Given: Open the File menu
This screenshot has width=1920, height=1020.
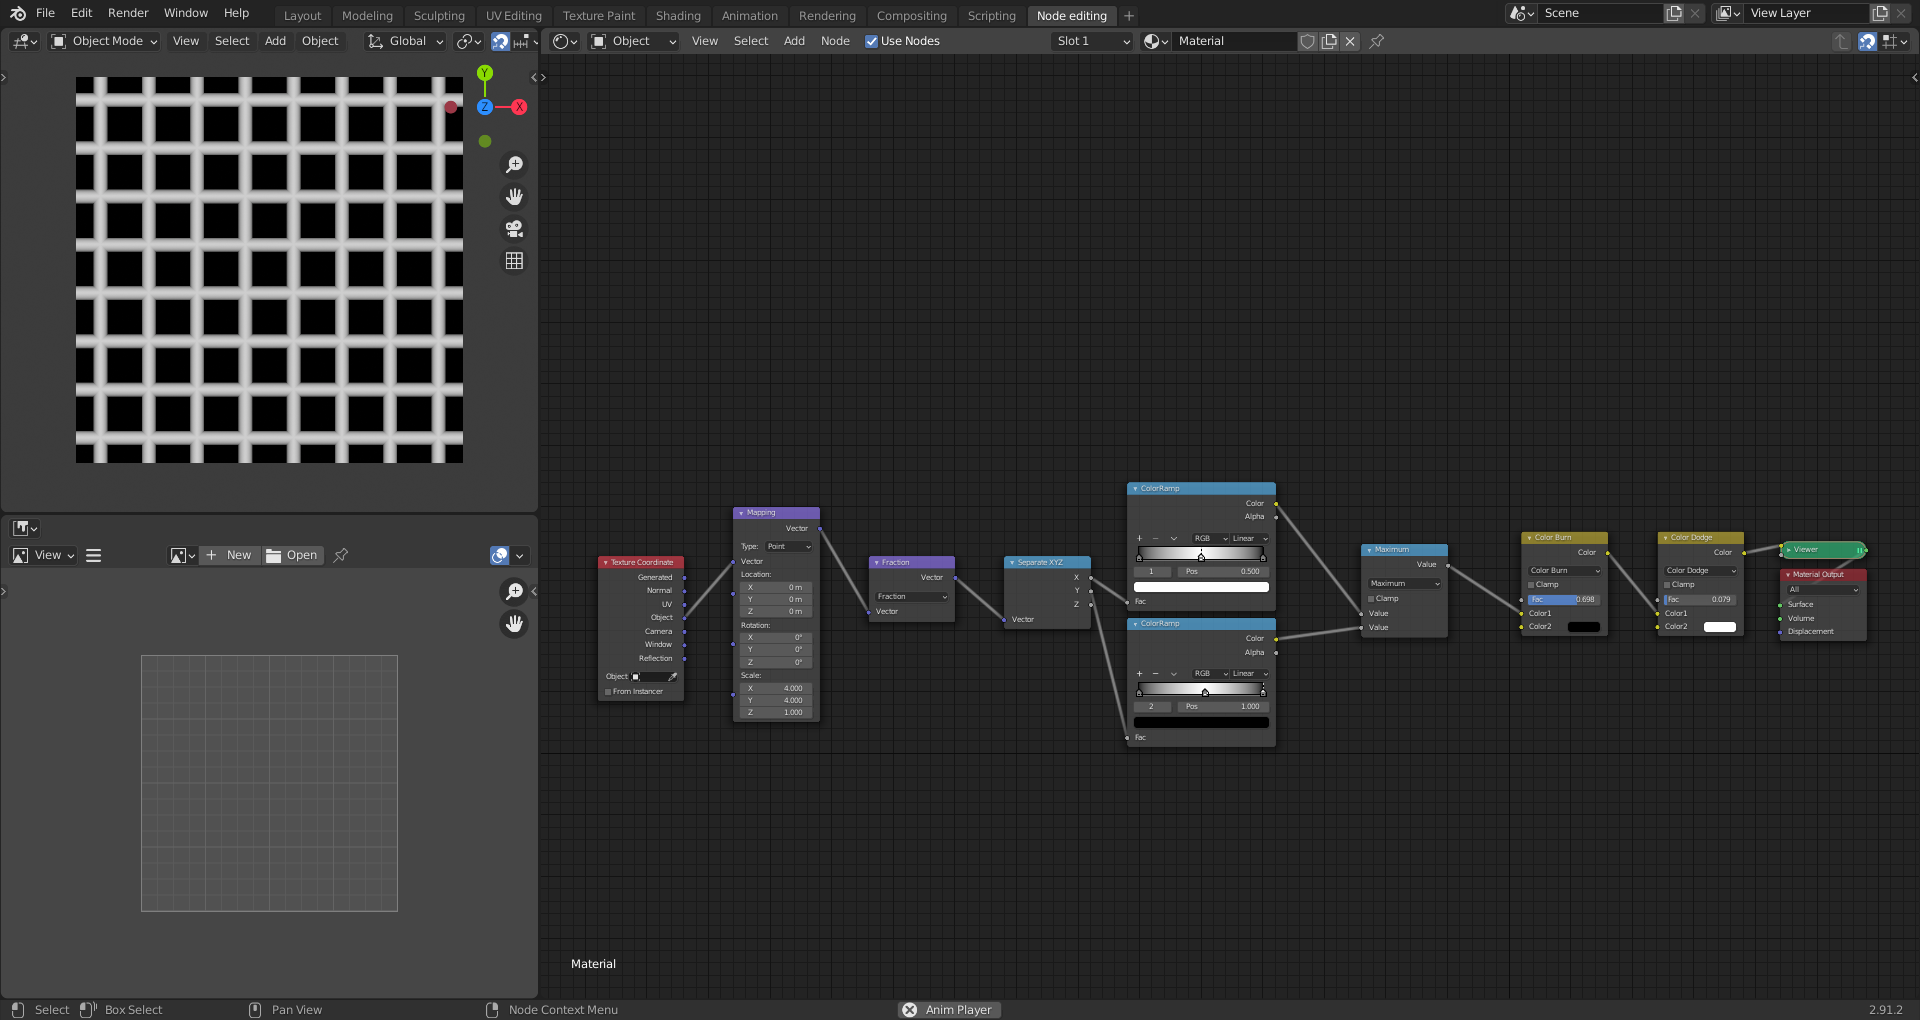Looking at the screenshot, I should (x=45, y=13).
